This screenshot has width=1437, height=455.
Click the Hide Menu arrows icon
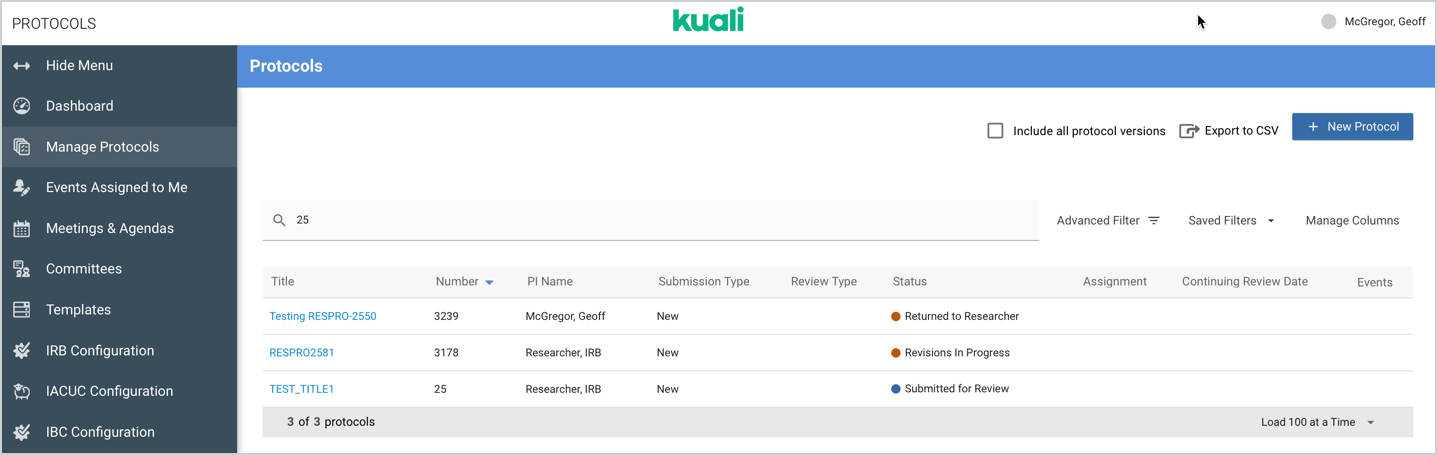[x=22, y=66]
